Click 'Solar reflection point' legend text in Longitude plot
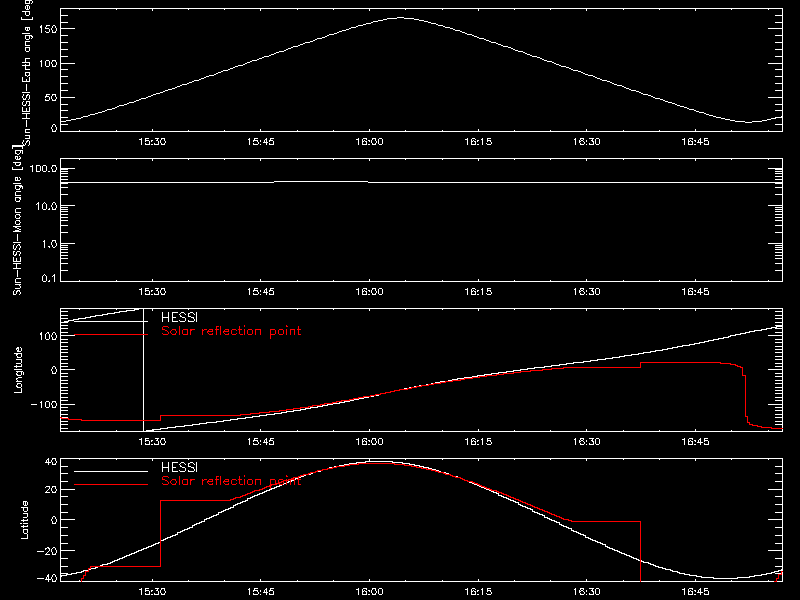The image size is (800, 600). click(231, 331)
